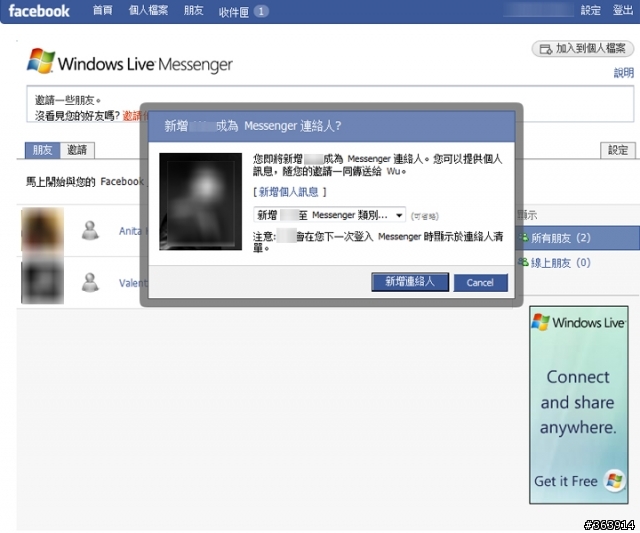Open 個人檔案 in the top navigation
Viewport: 640px width, 533px height.
click(x=148, y=10)
